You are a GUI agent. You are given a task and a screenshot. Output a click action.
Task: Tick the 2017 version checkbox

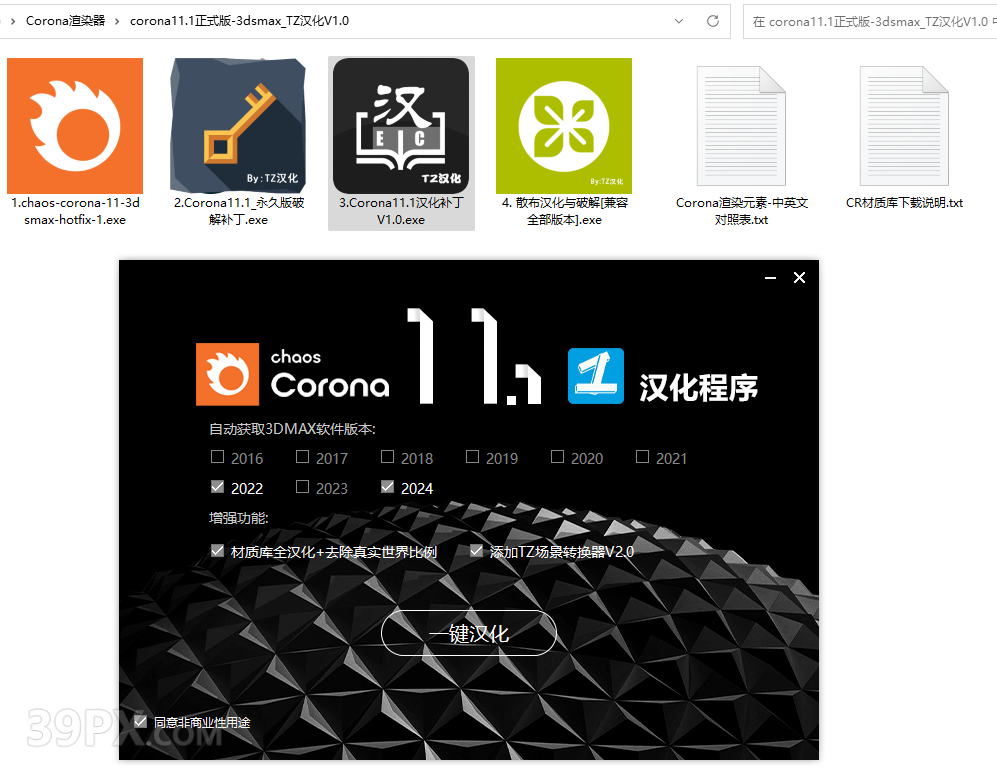tap(303, 457)
